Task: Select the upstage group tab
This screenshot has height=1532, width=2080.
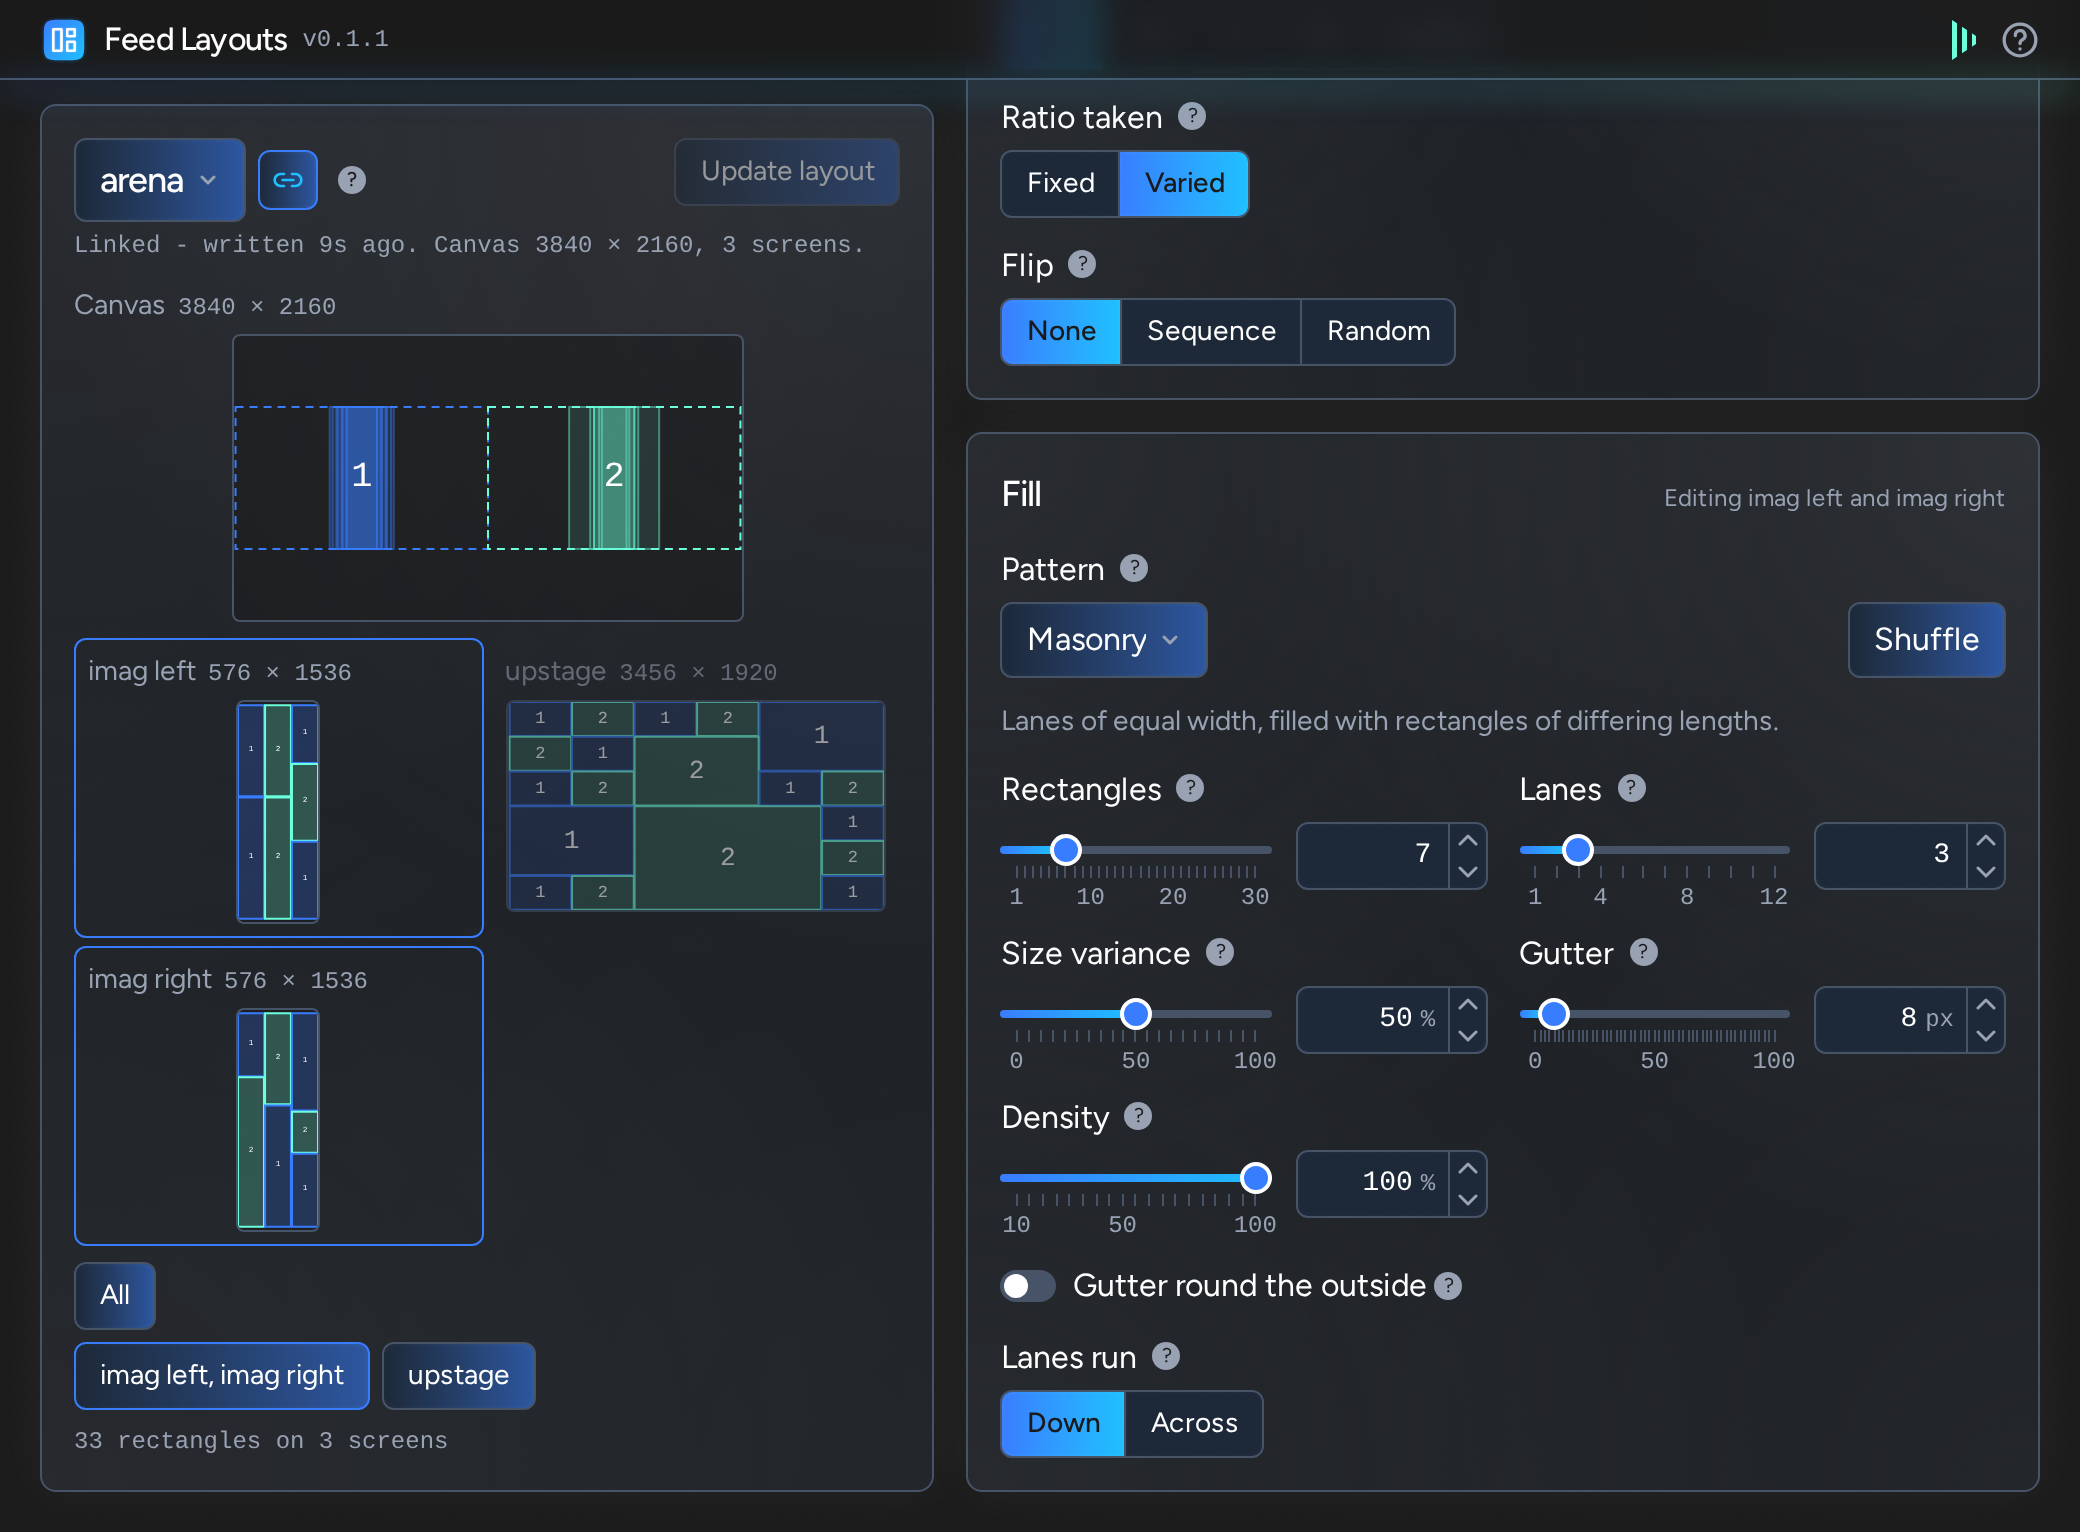Action: (458, 1376)
